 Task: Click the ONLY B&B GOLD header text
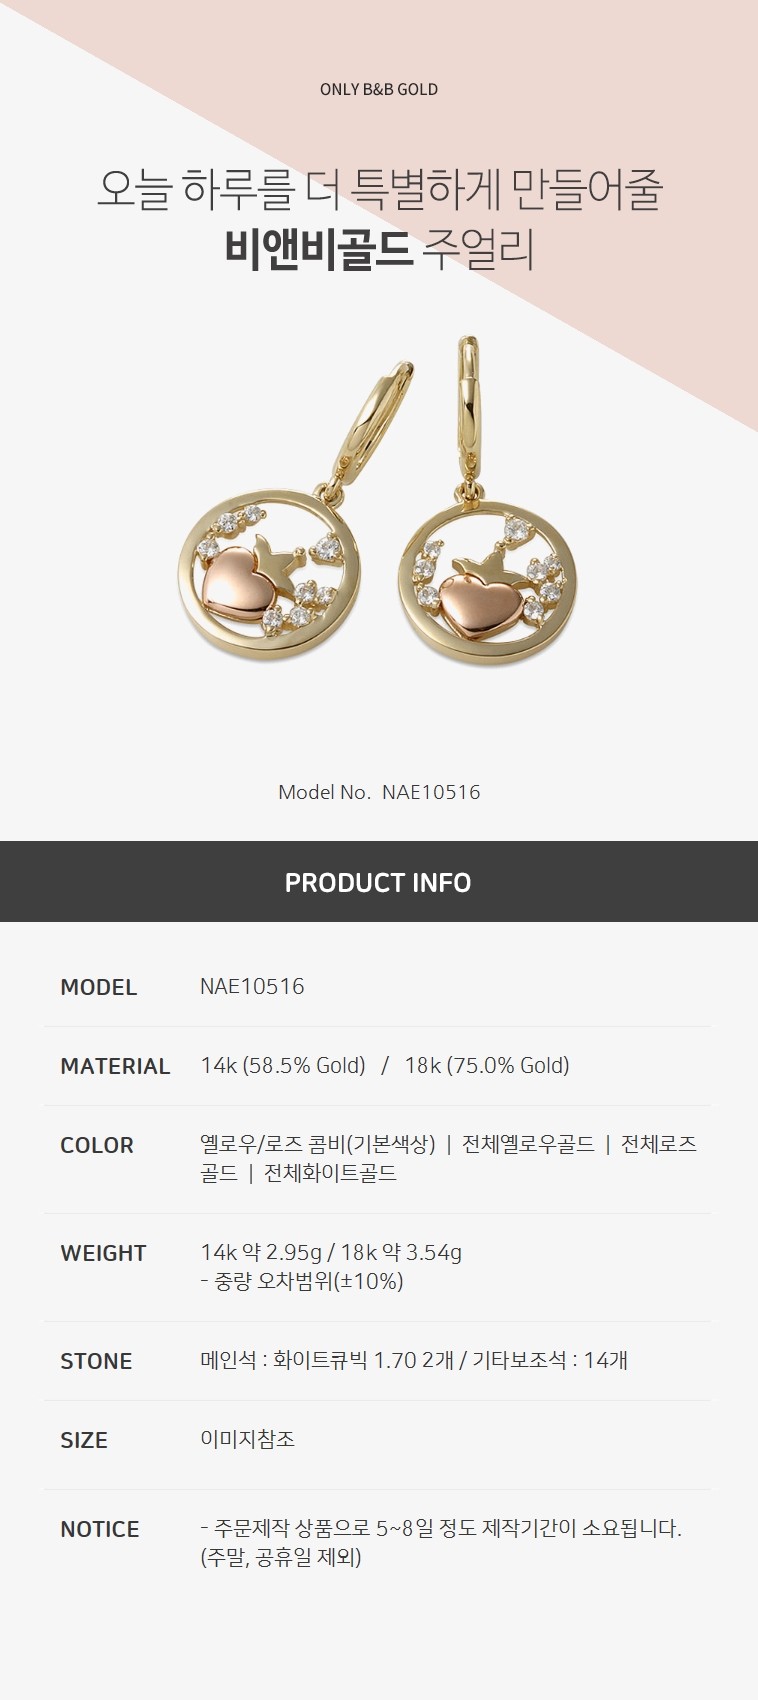(379, 89)
